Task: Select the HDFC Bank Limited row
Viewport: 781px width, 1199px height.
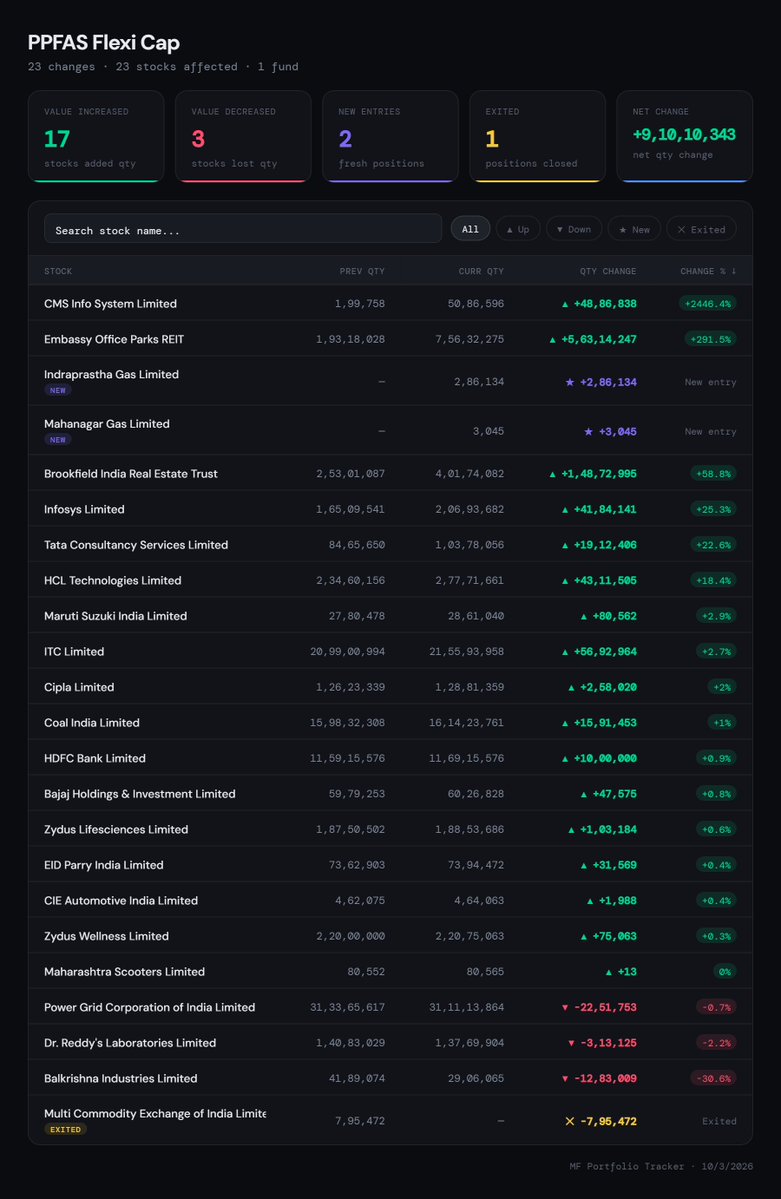Action: click(x=390, y=758)
